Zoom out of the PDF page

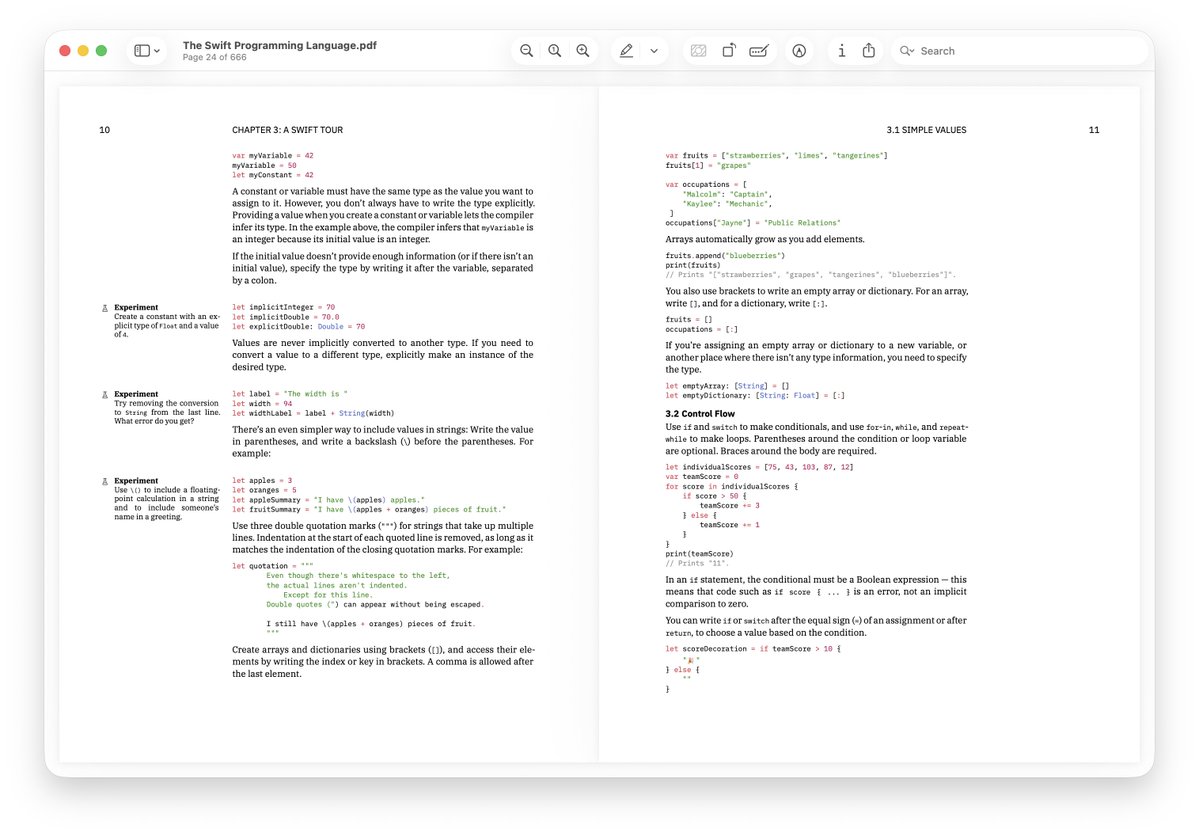click(526, 50)
